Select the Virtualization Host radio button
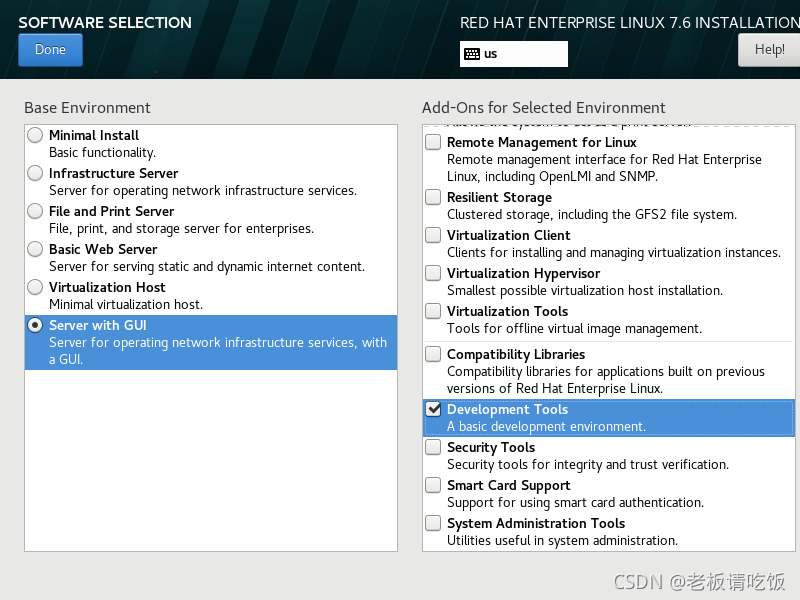The height and width of the screenshot is (600, 800). coord(35,287)
